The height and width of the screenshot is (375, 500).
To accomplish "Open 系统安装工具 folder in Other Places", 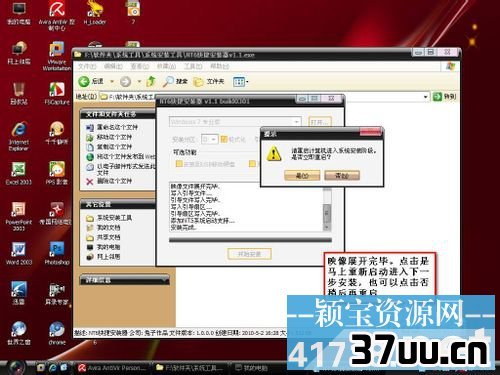I will [109, 218].
